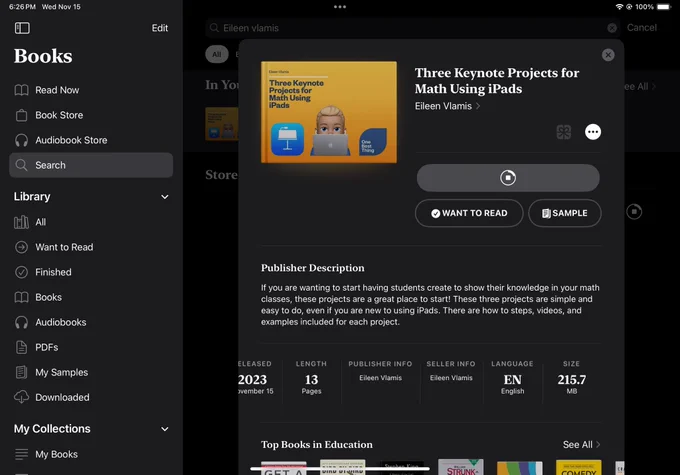Click the Finished checkmark circle icon
Image resolution: width=680 pixels, height=475 pixels.
pos(21,272)
